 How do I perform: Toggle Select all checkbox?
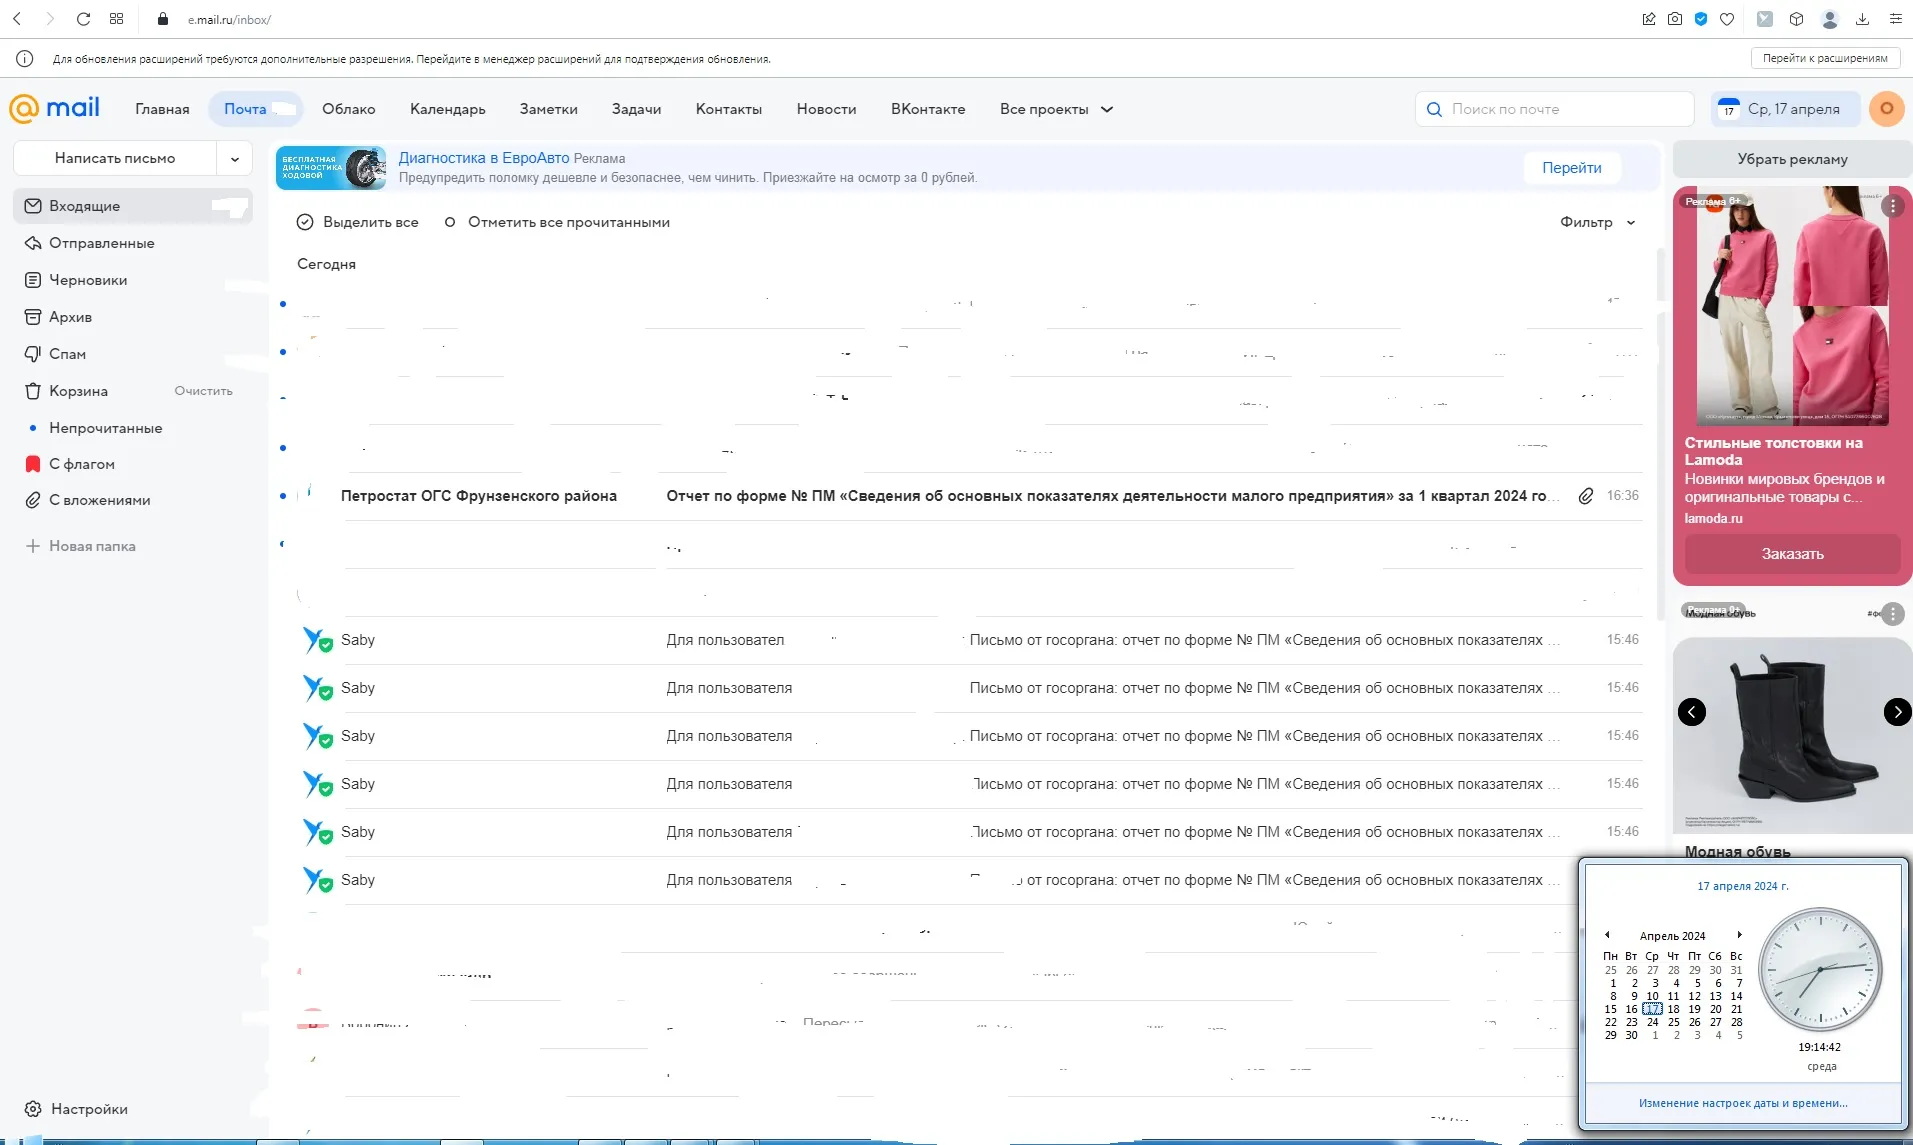[x=305, y=222]
